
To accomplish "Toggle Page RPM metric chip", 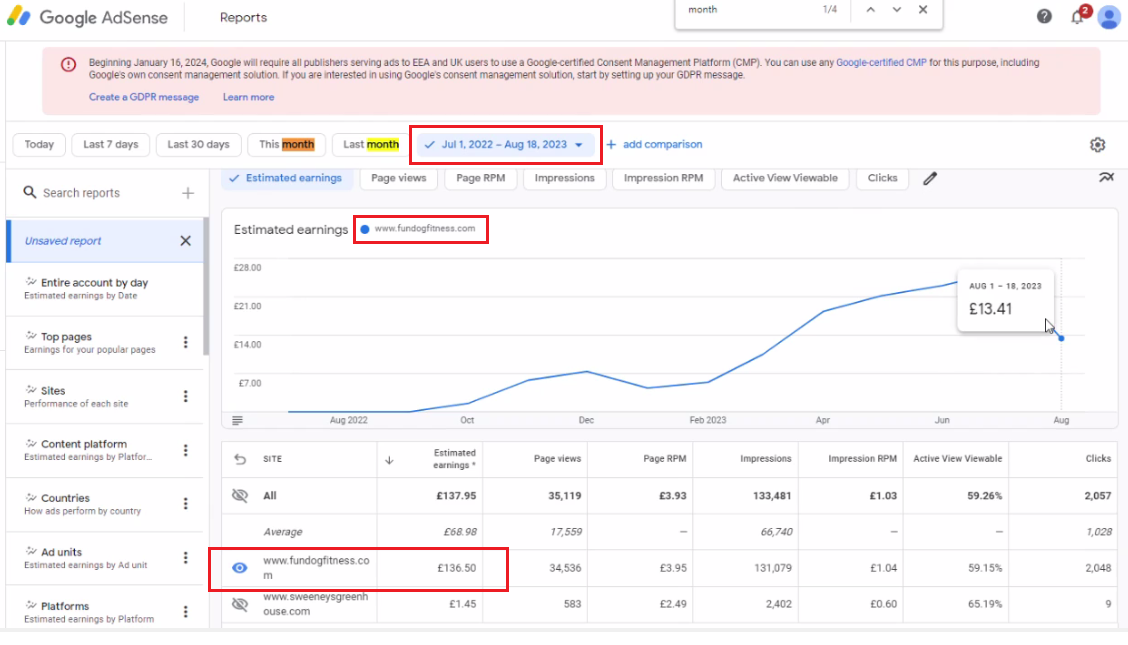I will [481, 178].
